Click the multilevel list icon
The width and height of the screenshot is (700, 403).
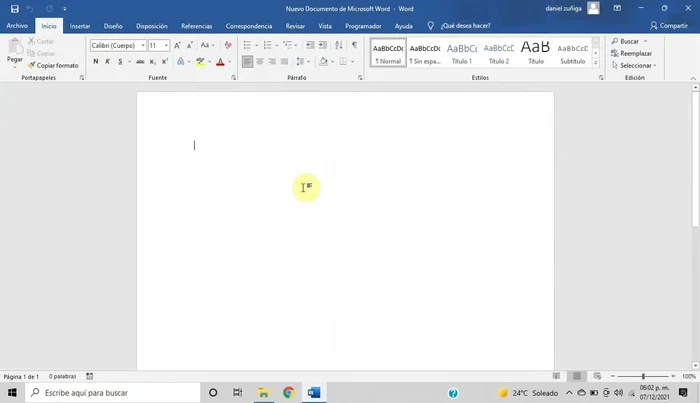click(288, 45)
